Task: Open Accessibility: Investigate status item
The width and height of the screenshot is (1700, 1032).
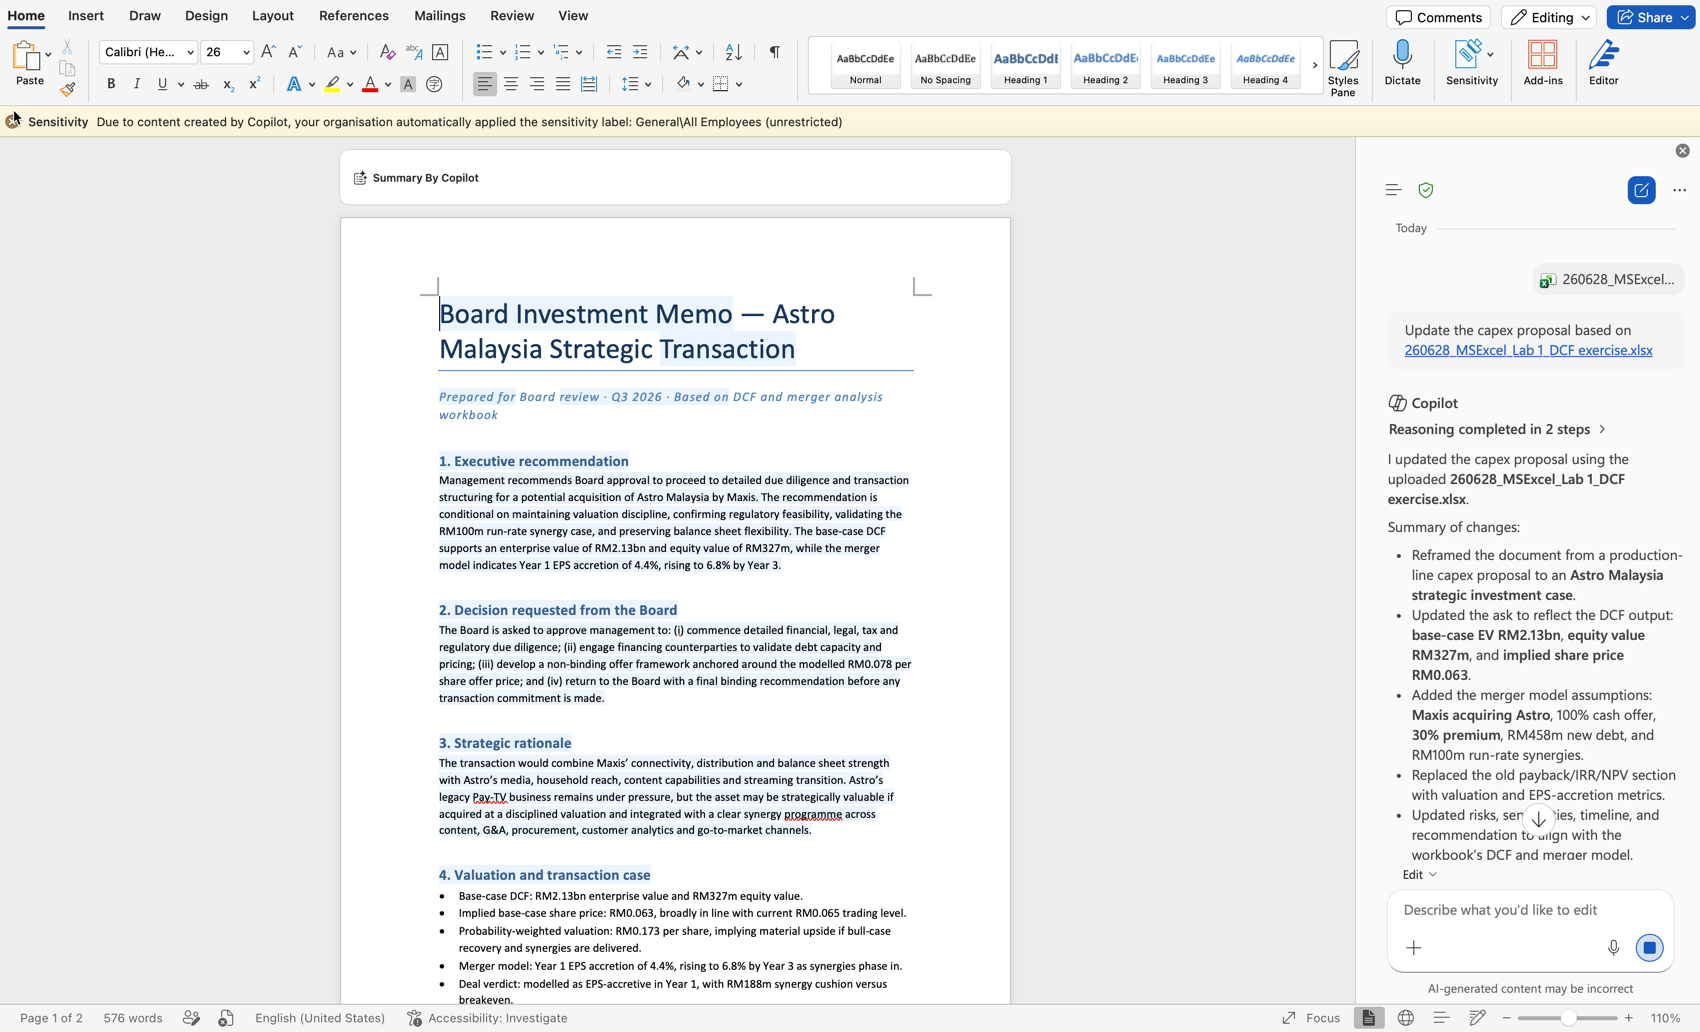Action: [487, 1018]
